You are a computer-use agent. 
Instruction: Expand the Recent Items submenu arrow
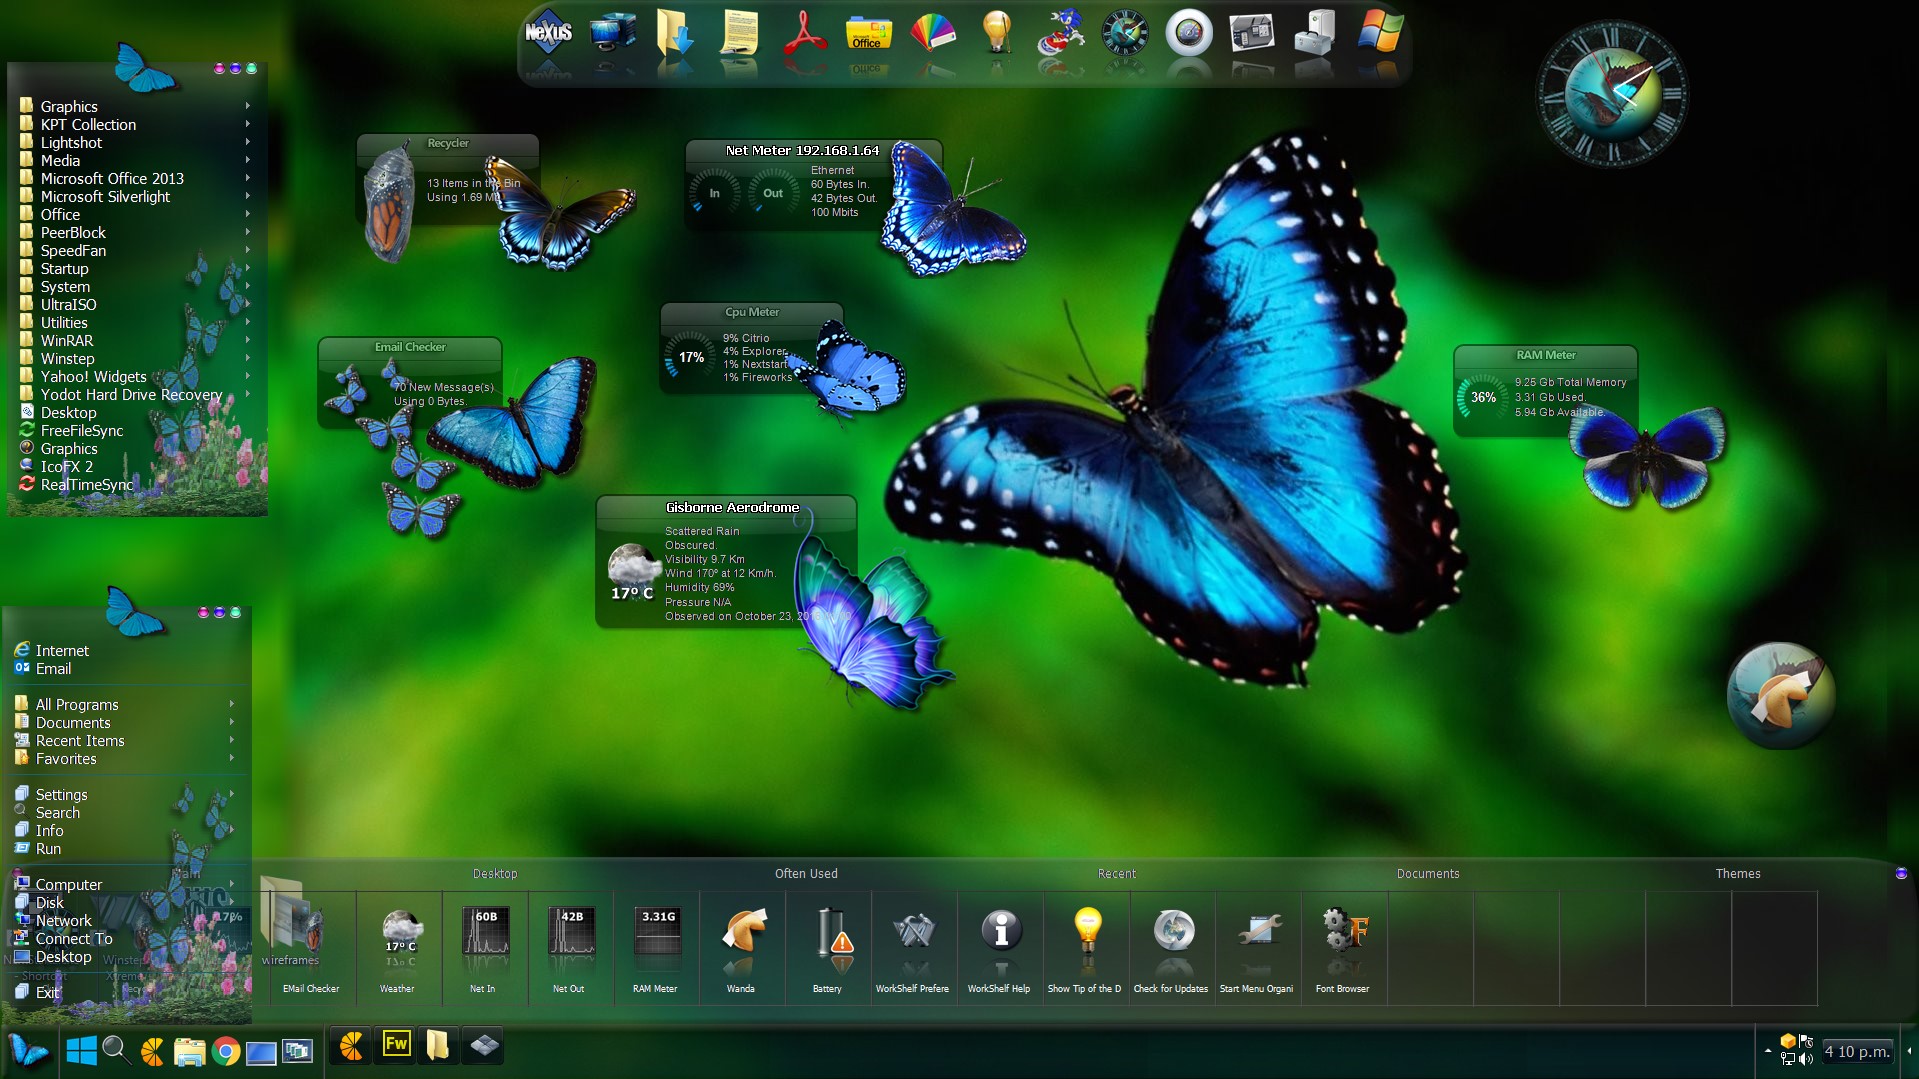pyautogui.click(x=232, y=740)
